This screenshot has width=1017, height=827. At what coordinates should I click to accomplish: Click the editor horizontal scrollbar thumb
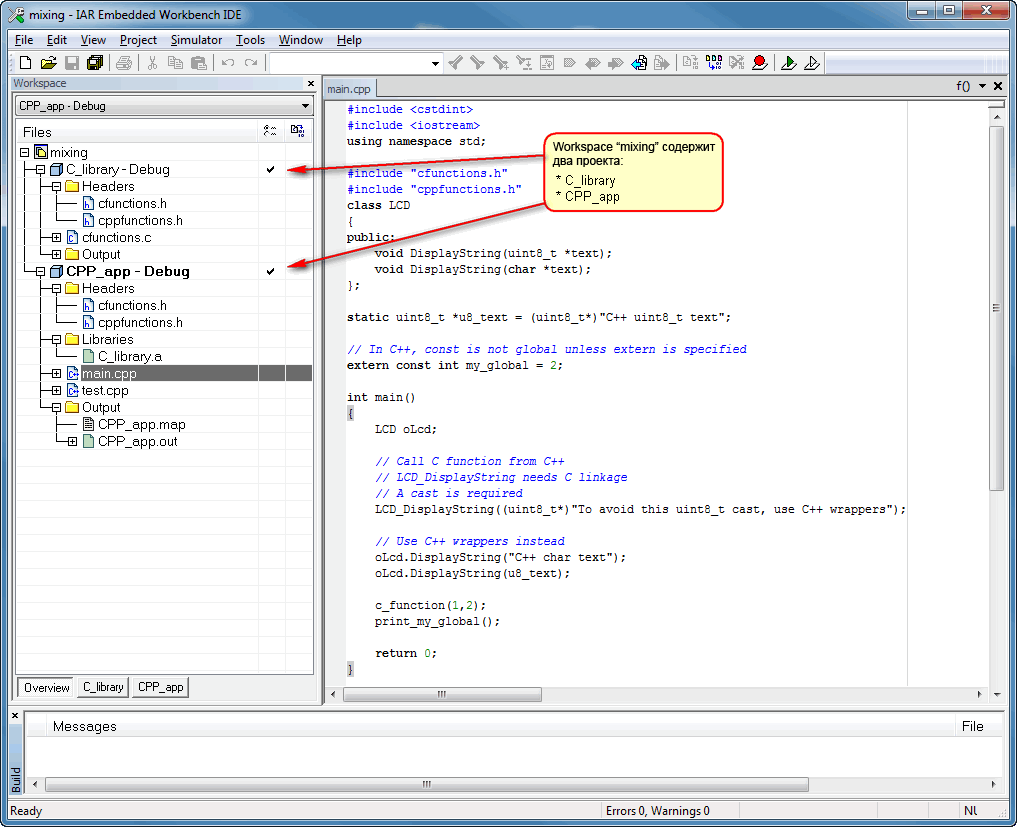click(x=442, y=694)
